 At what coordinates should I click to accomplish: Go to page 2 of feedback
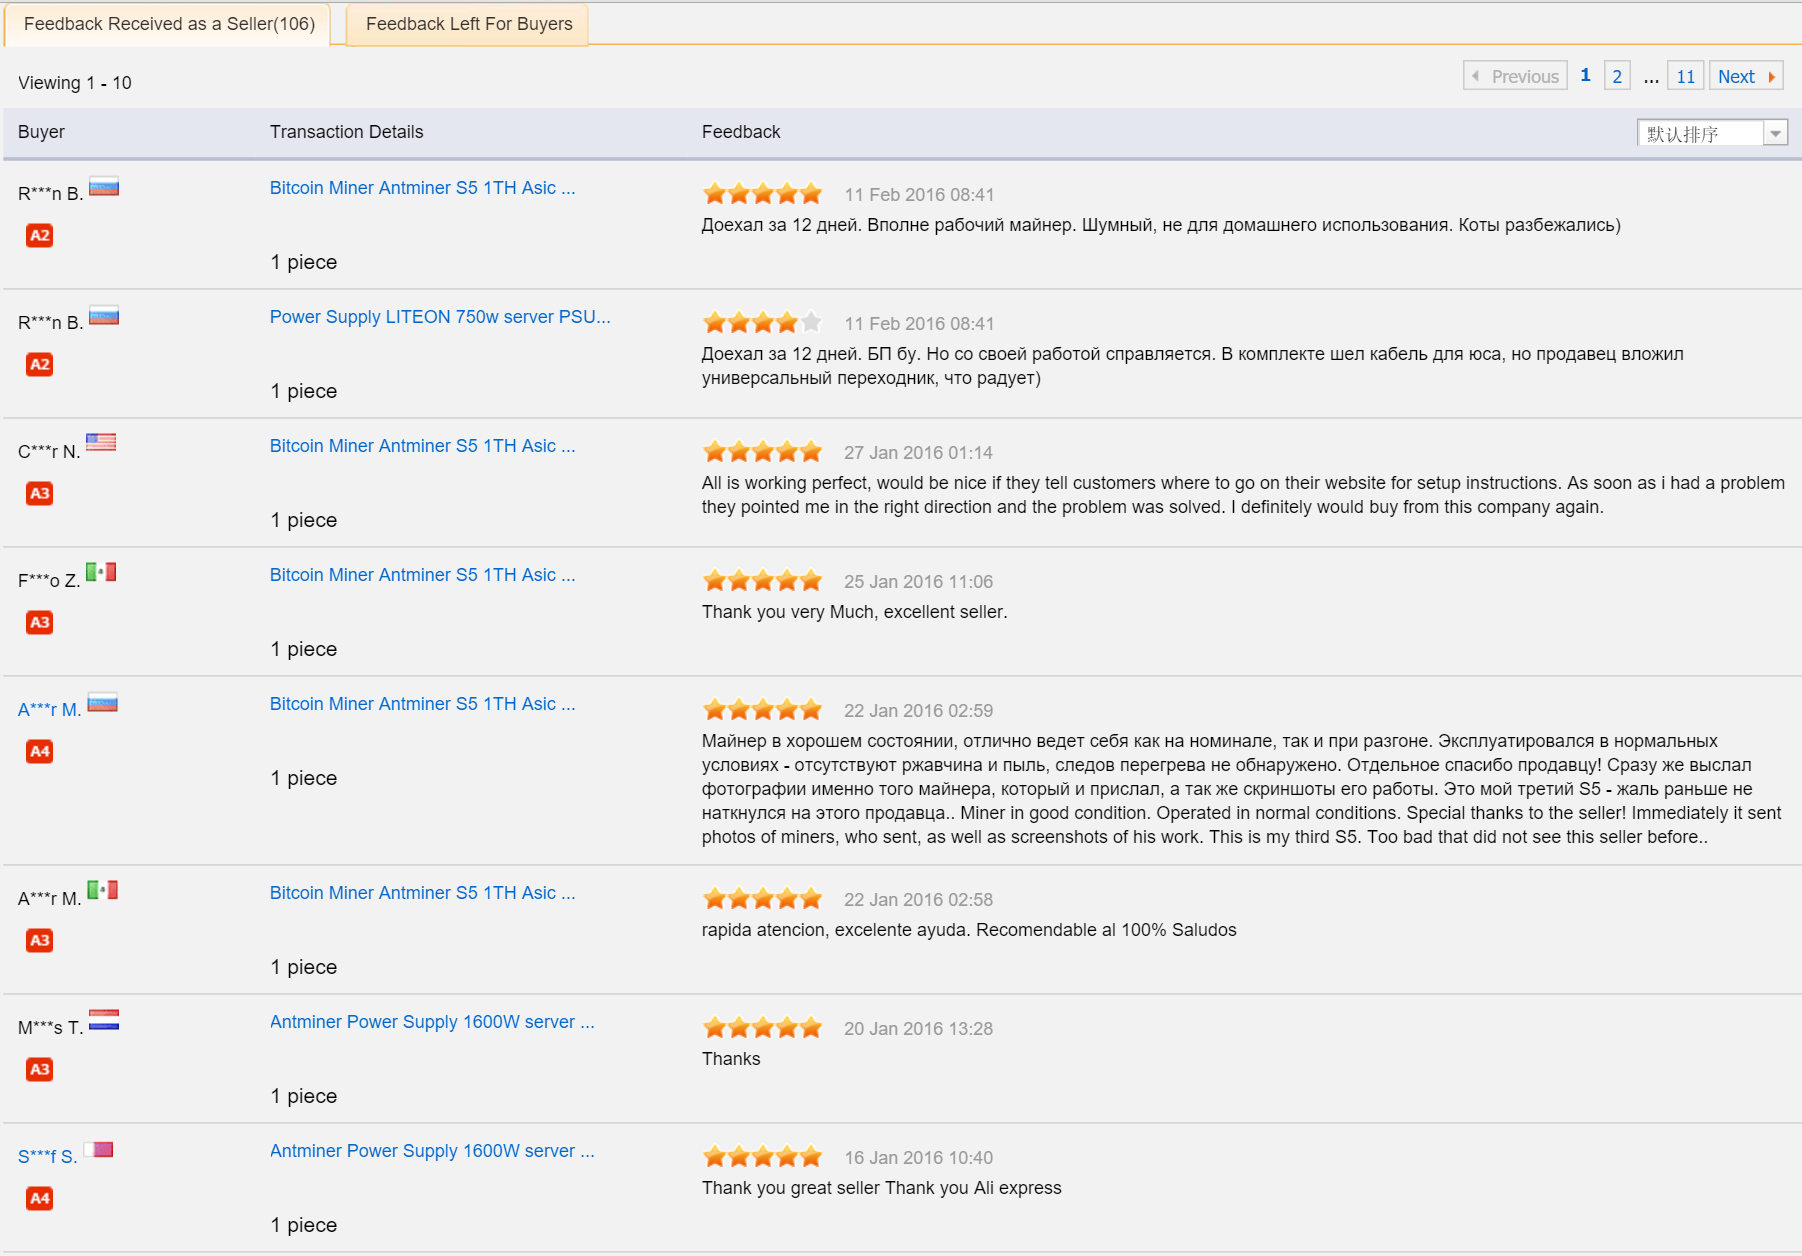coord(1617,76)
